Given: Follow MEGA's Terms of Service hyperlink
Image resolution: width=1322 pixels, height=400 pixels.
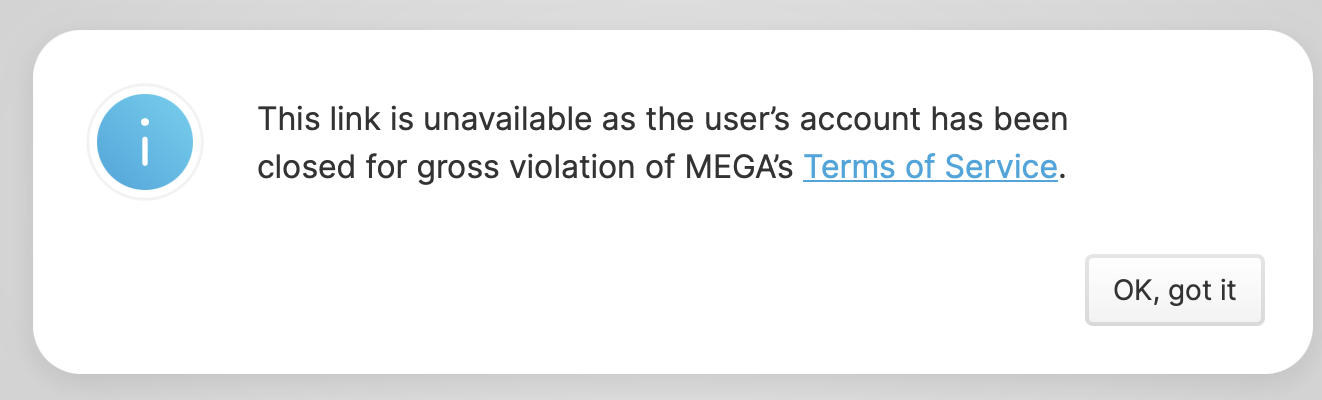Looking at the screenshot, I should click(930, 166).
